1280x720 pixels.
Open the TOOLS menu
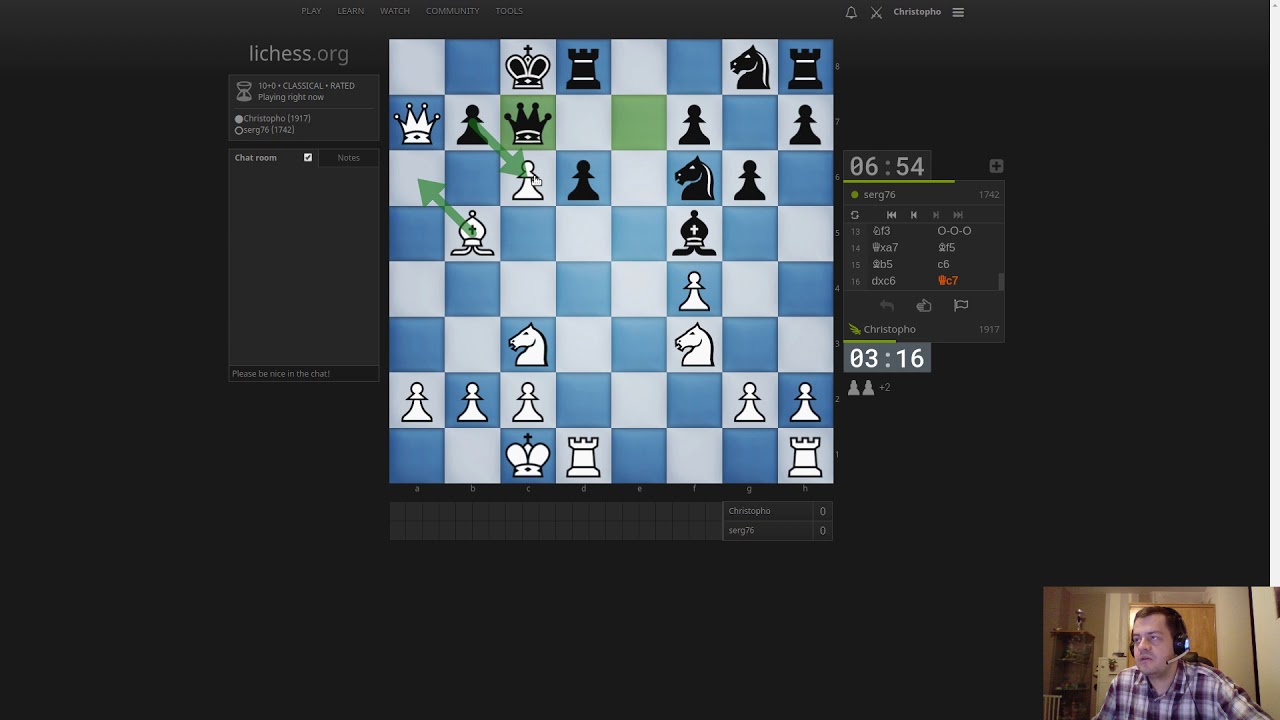(x=509, y=11)
